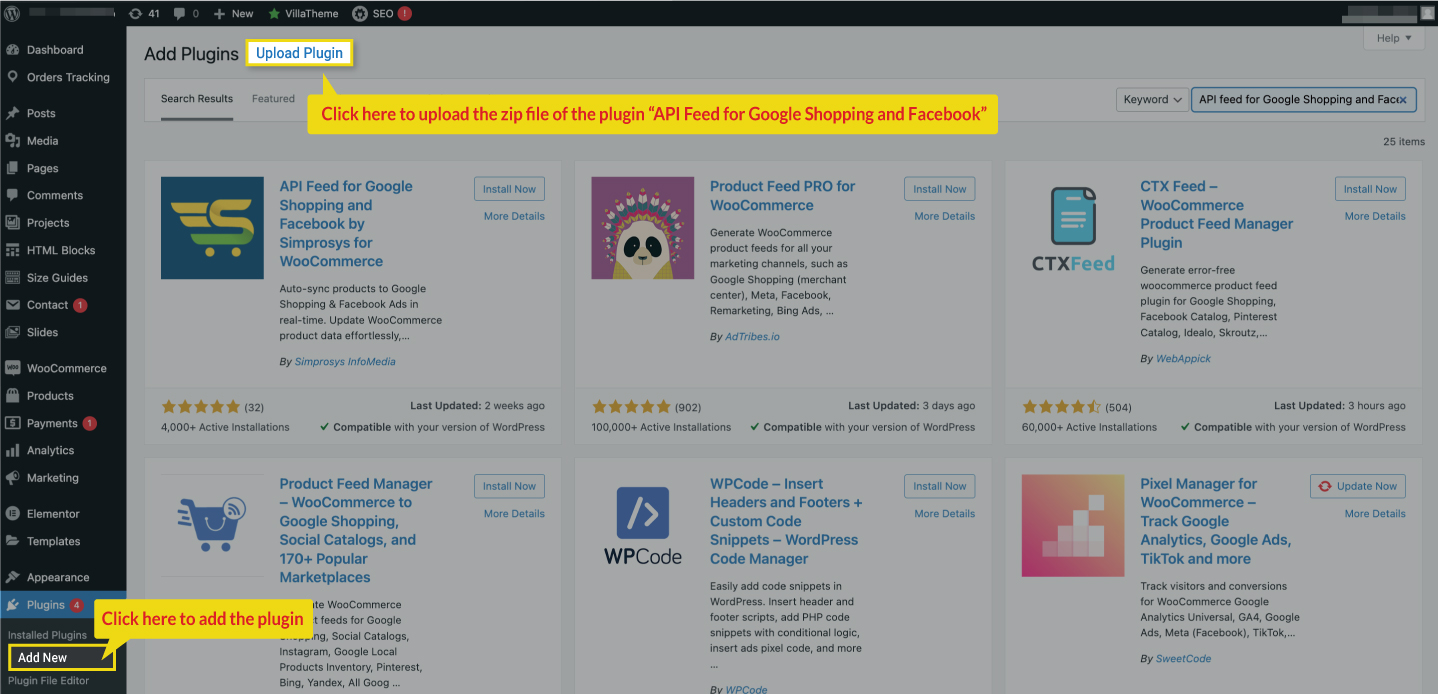Click the Media icon in sidebar

tap(13, 141)
